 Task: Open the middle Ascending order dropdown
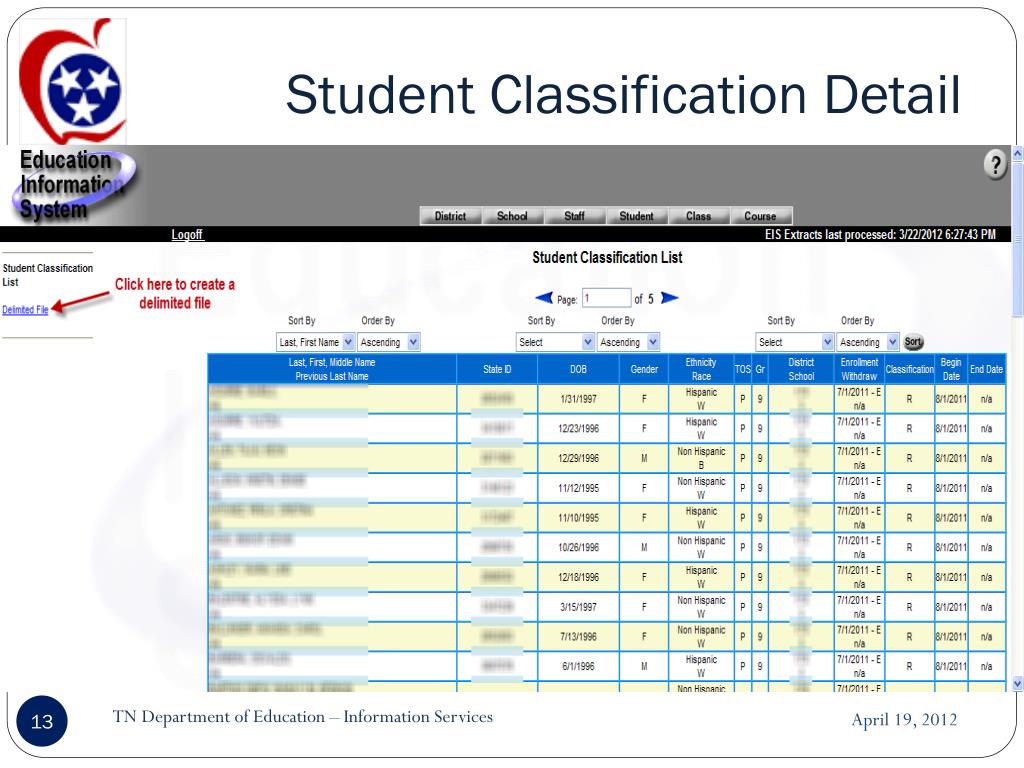(x=628, y=342)
